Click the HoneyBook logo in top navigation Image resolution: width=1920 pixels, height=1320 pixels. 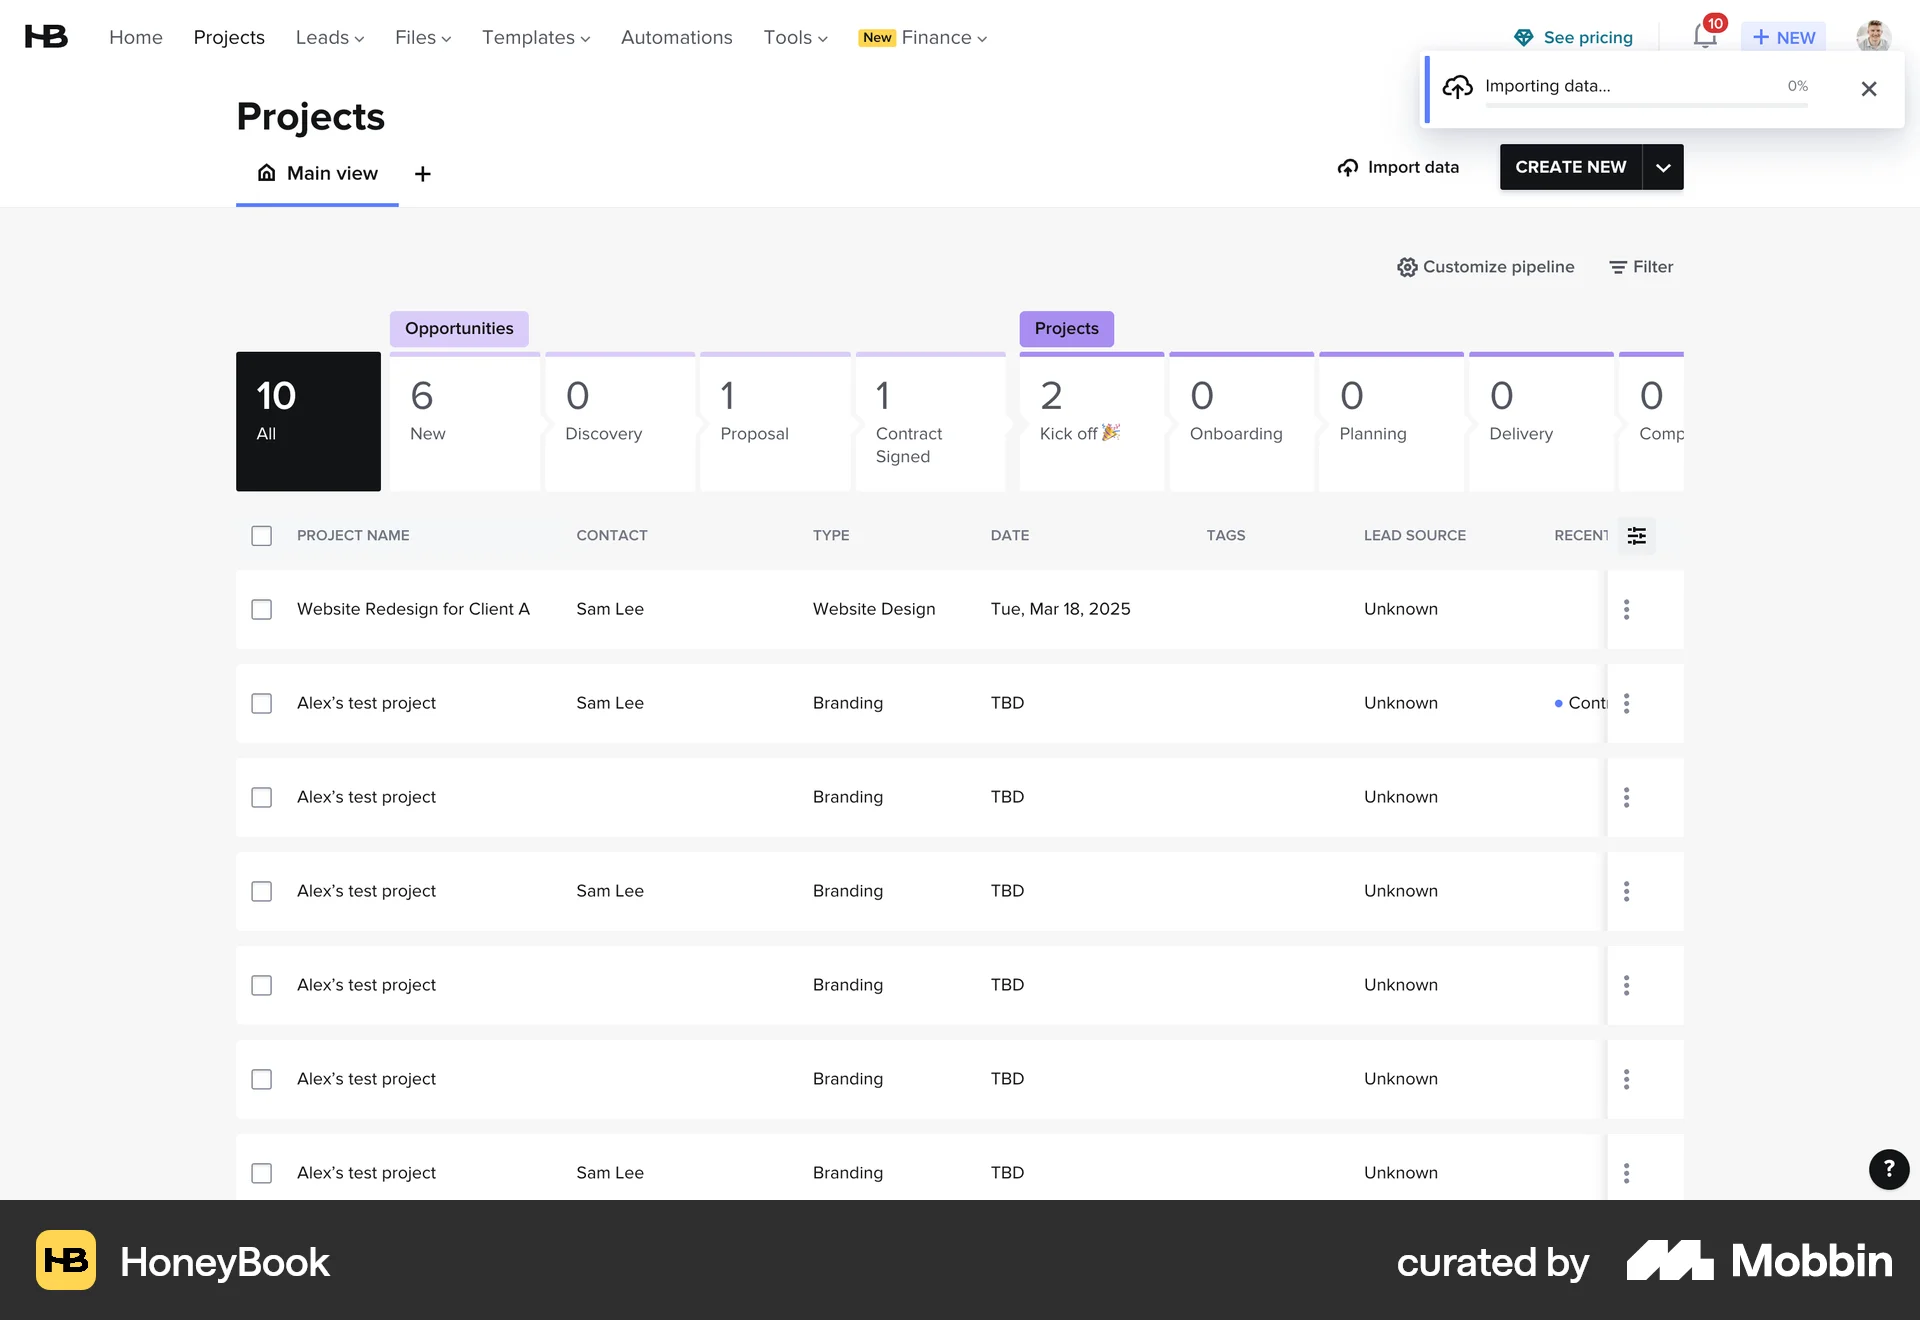(45, 36)
